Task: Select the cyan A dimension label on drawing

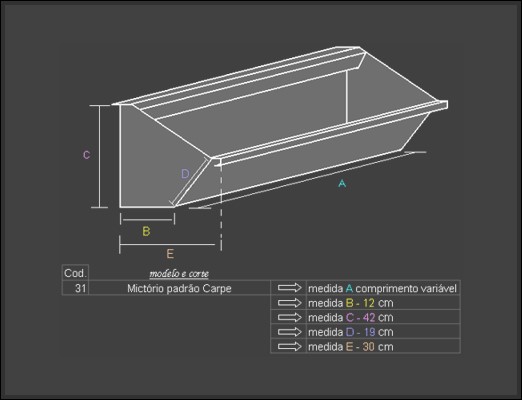Action: pyautogui.click(x=342, y=183)
